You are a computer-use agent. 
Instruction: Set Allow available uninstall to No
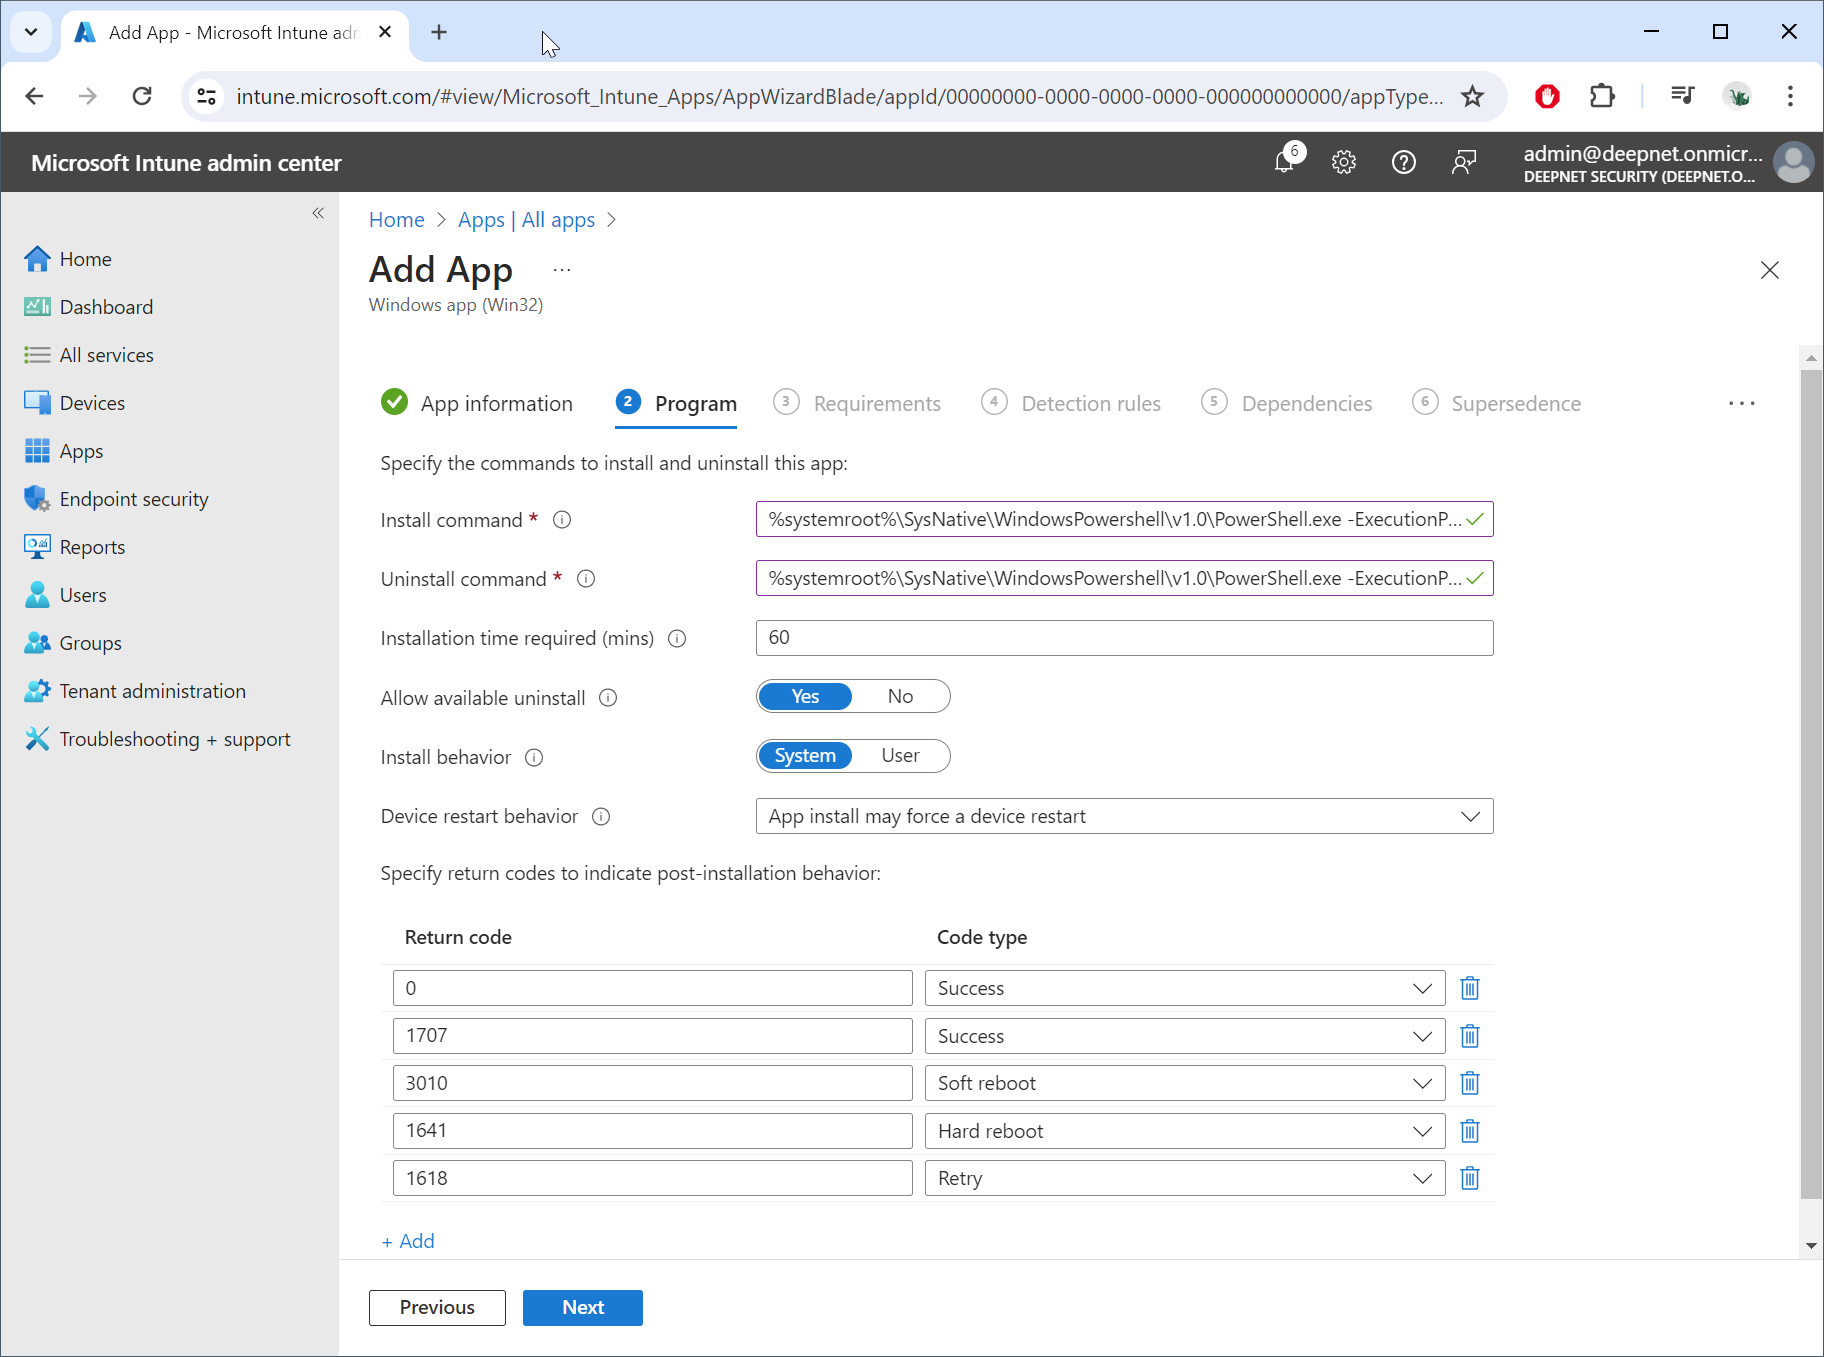[900, 697]
